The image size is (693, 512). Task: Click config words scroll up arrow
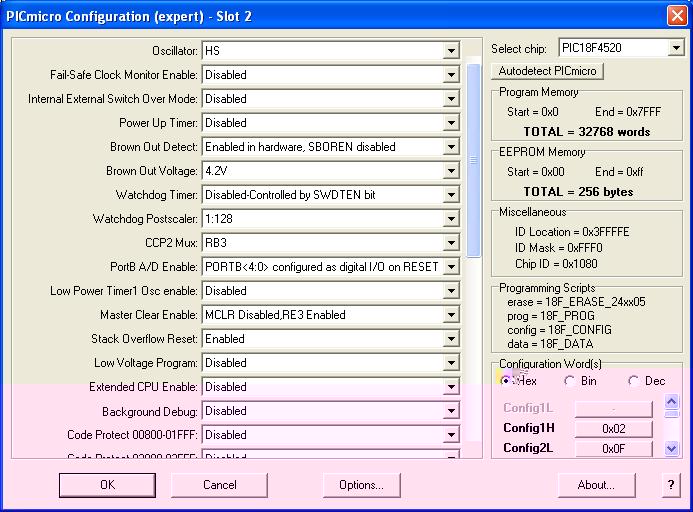click(x=671, y=402)
